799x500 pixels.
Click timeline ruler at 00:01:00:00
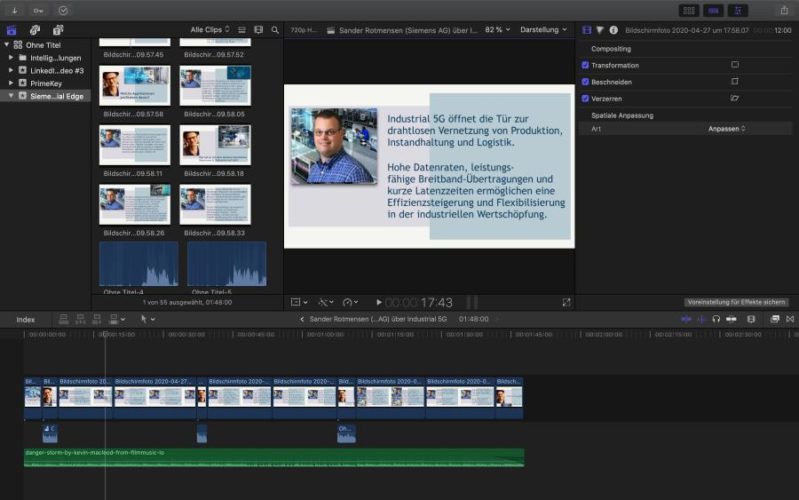point(325,335)
